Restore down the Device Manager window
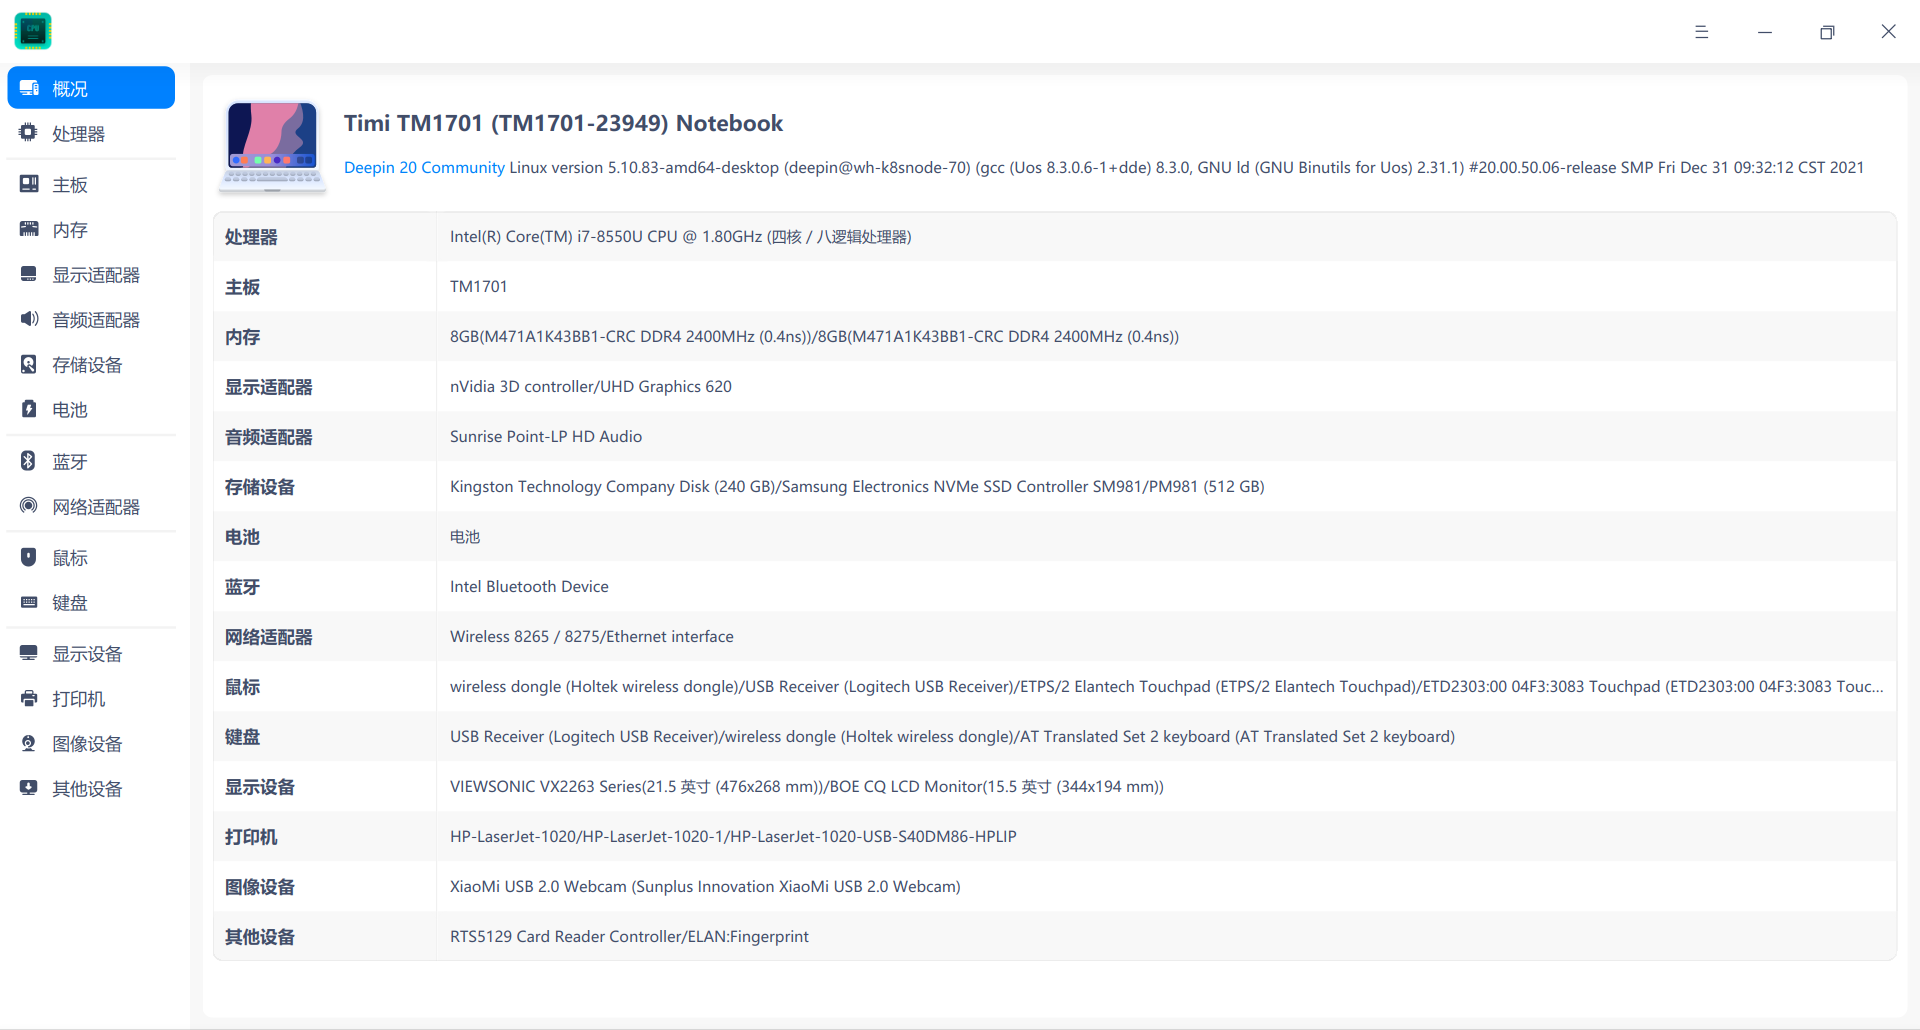Image resolution: width=1920 pixels, height=1030 pixels. click(1826, 32)
